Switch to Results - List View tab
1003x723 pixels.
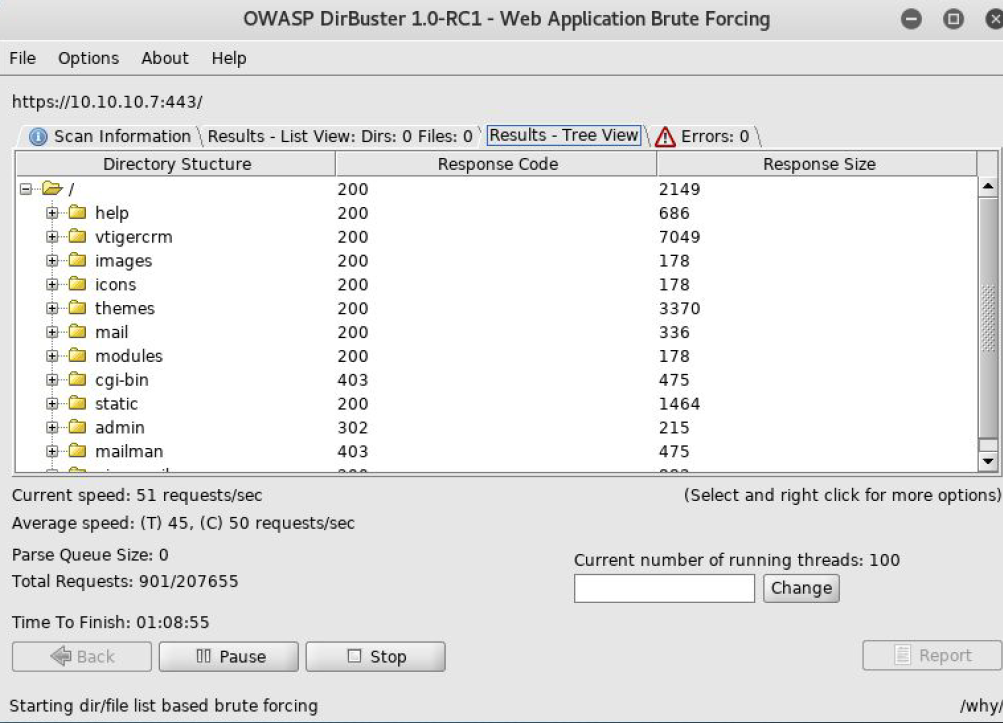(339, 136)
